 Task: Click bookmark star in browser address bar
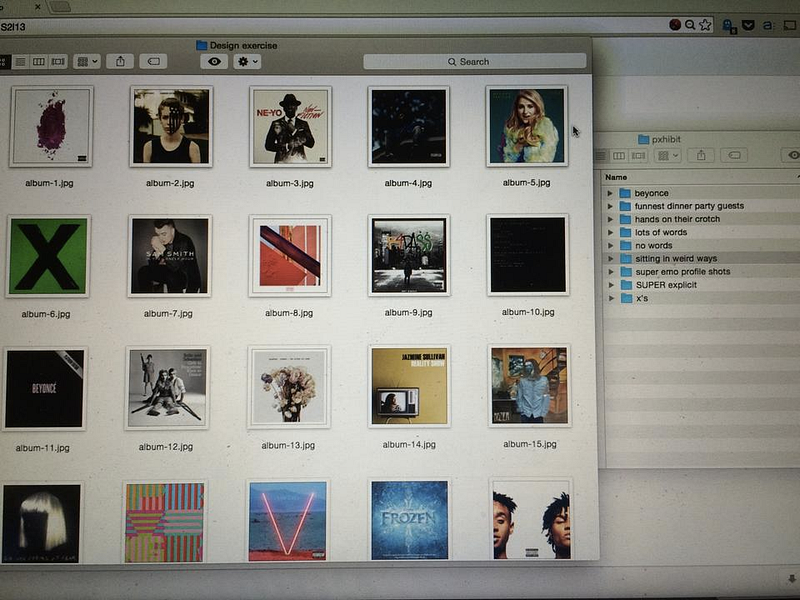pyautogui.click(x=705, y=24)
